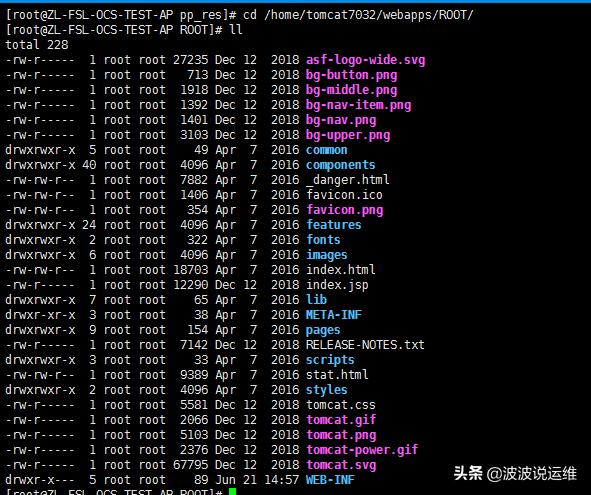Image resolution: width=591 pixels, height=495 pixels.
Task: Select the features directory name
Action: [x=334, y=225]
